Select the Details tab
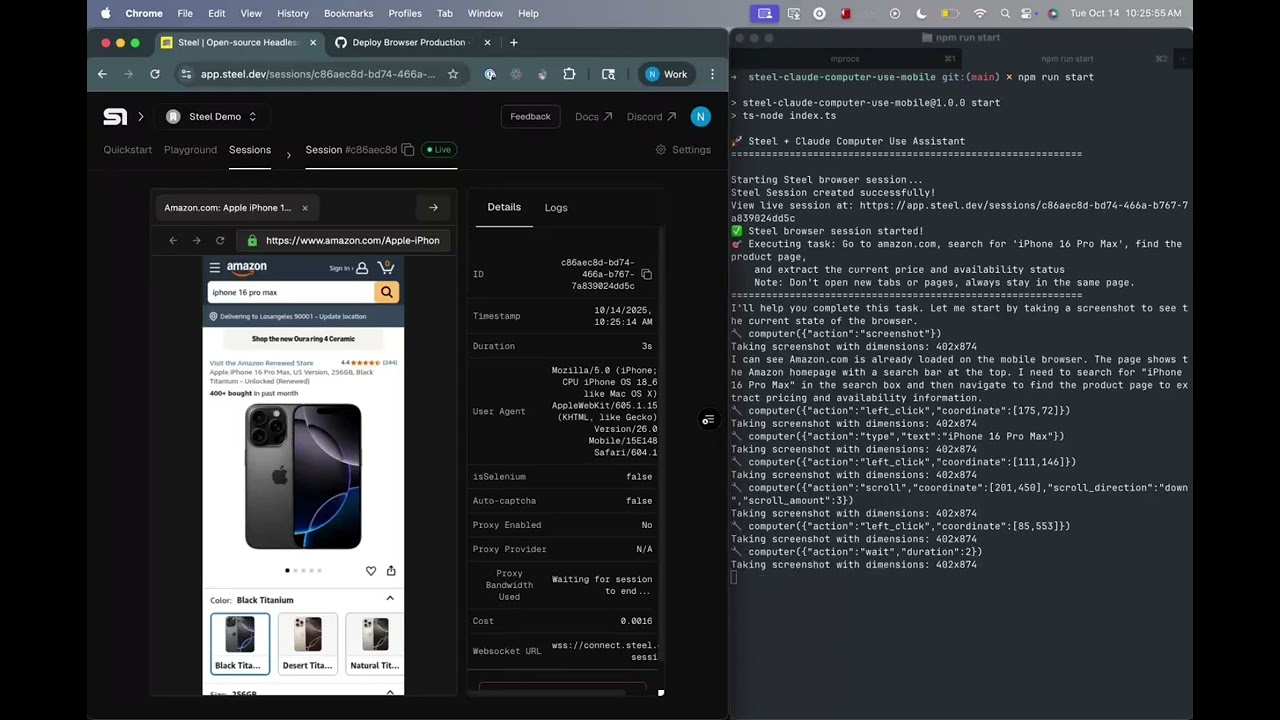This screenshot has height=720, width=1280. pyautogui.click(x=504, y=207)
